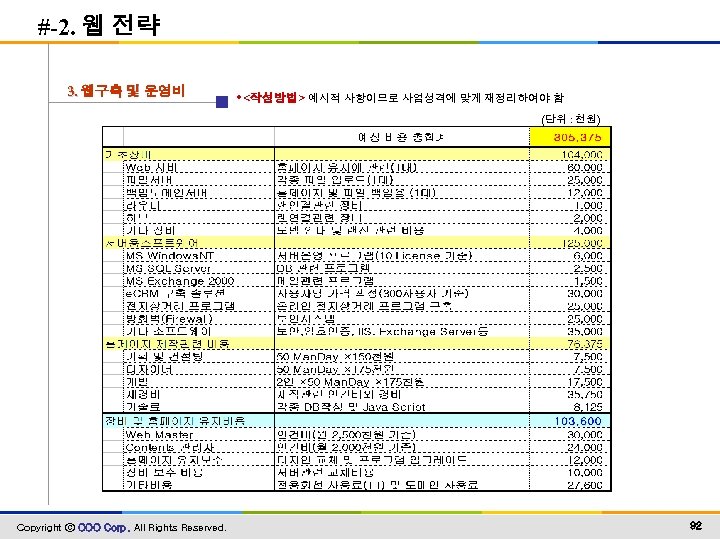Click the '방화벽(Firewall)' cell
This screenshot has width=720, height=540.
coord(169,319)
